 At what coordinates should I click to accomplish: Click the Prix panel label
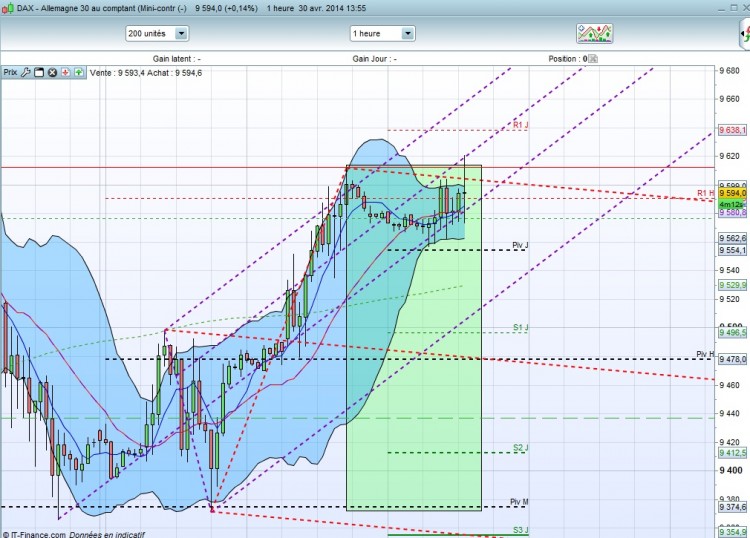coord(10,73)
